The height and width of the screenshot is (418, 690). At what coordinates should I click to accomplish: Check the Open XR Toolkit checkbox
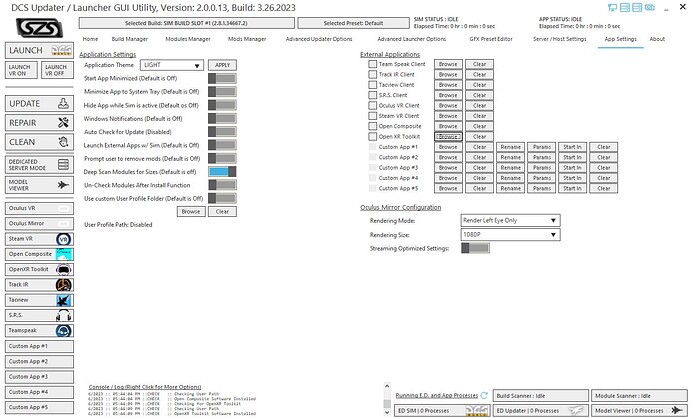(x=373, y=137)
